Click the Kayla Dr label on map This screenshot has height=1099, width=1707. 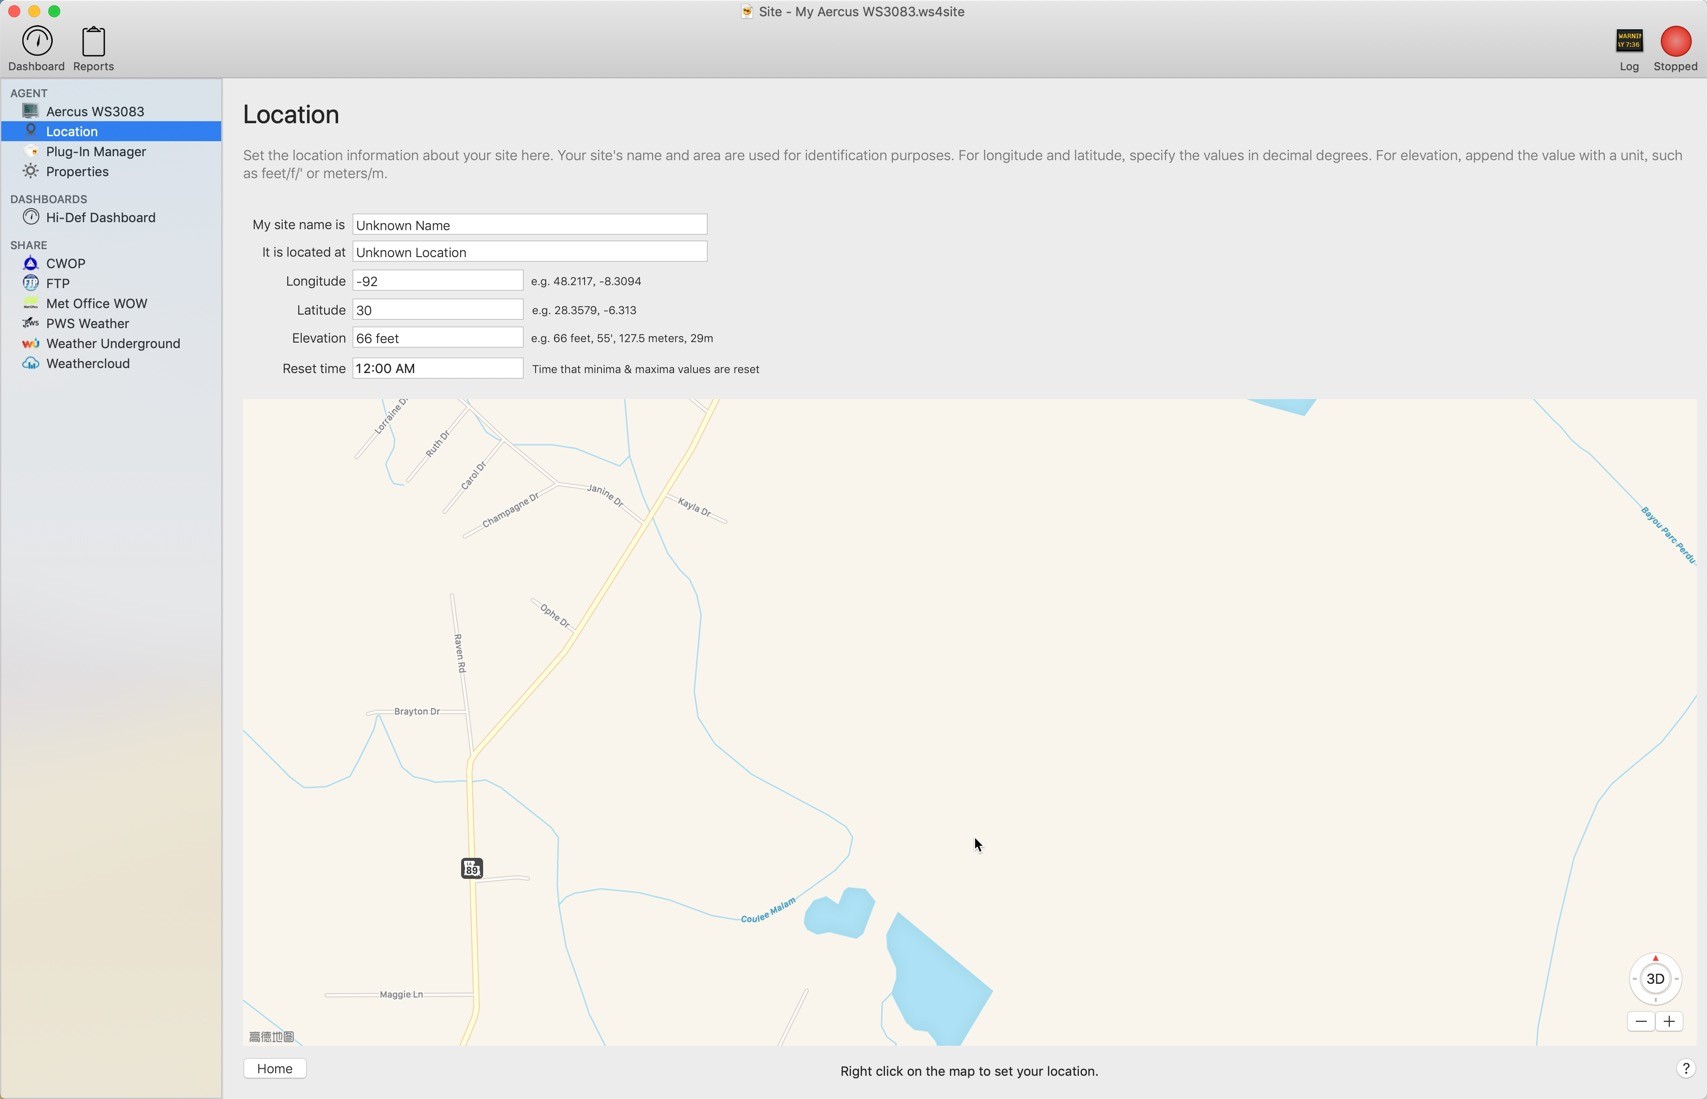pos(694,506)
